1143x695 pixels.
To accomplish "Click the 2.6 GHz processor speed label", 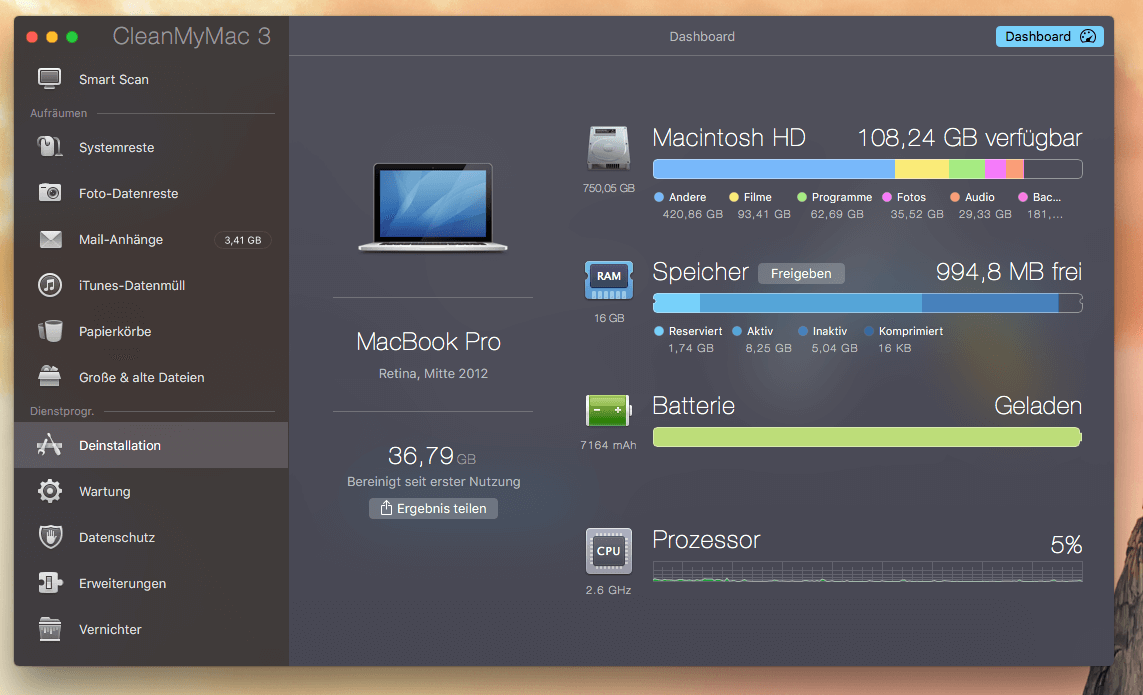I will (608, 590).
